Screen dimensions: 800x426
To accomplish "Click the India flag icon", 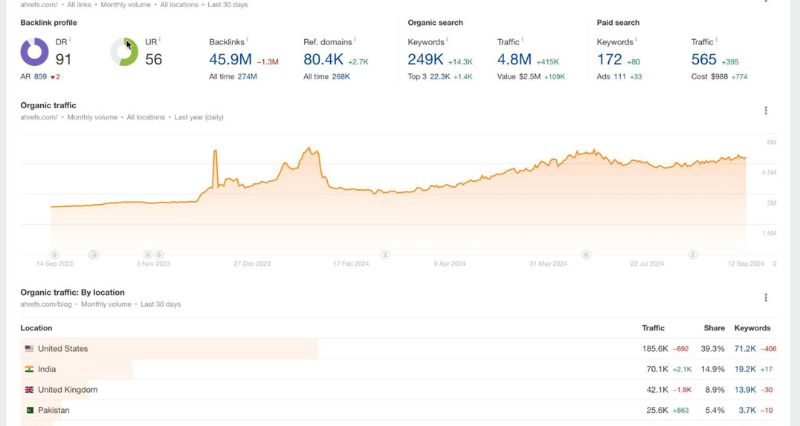I will [x=29, y=369].
